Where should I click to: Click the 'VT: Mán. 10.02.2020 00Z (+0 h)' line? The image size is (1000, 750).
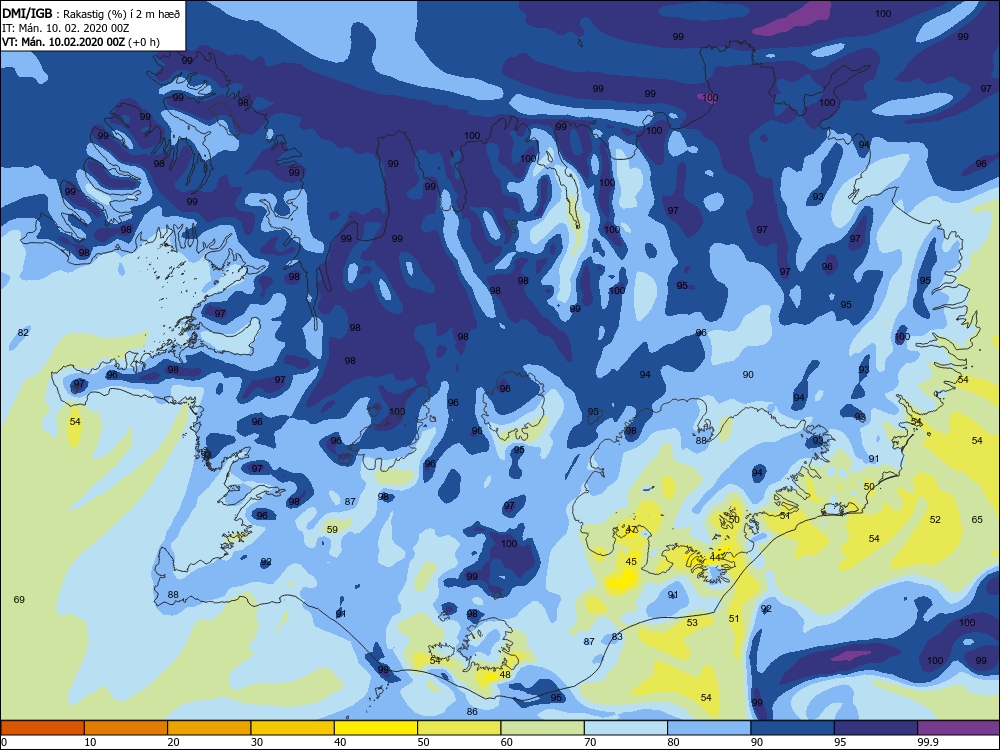pos(81,42)
